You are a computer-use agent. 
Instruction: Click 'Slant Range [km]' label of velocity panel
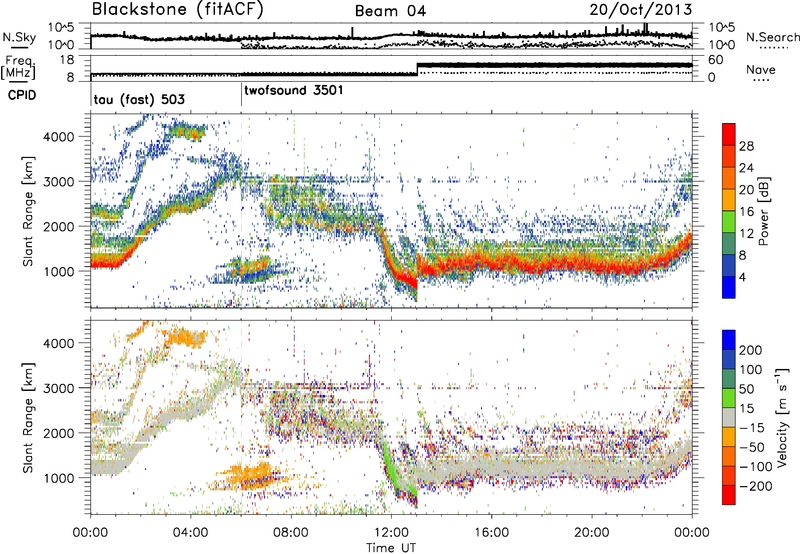[28, 417]
